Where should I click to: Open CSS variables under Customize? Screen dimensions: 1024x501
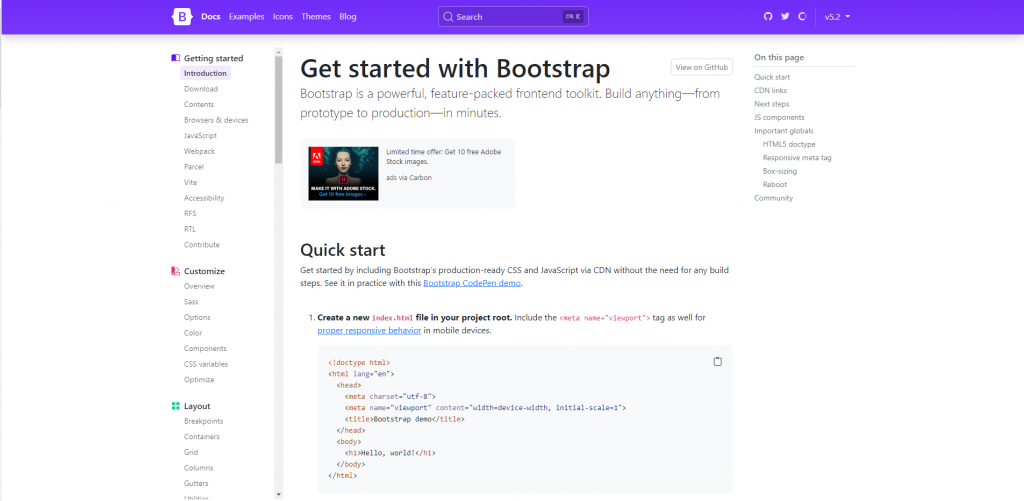coord(206,364)
